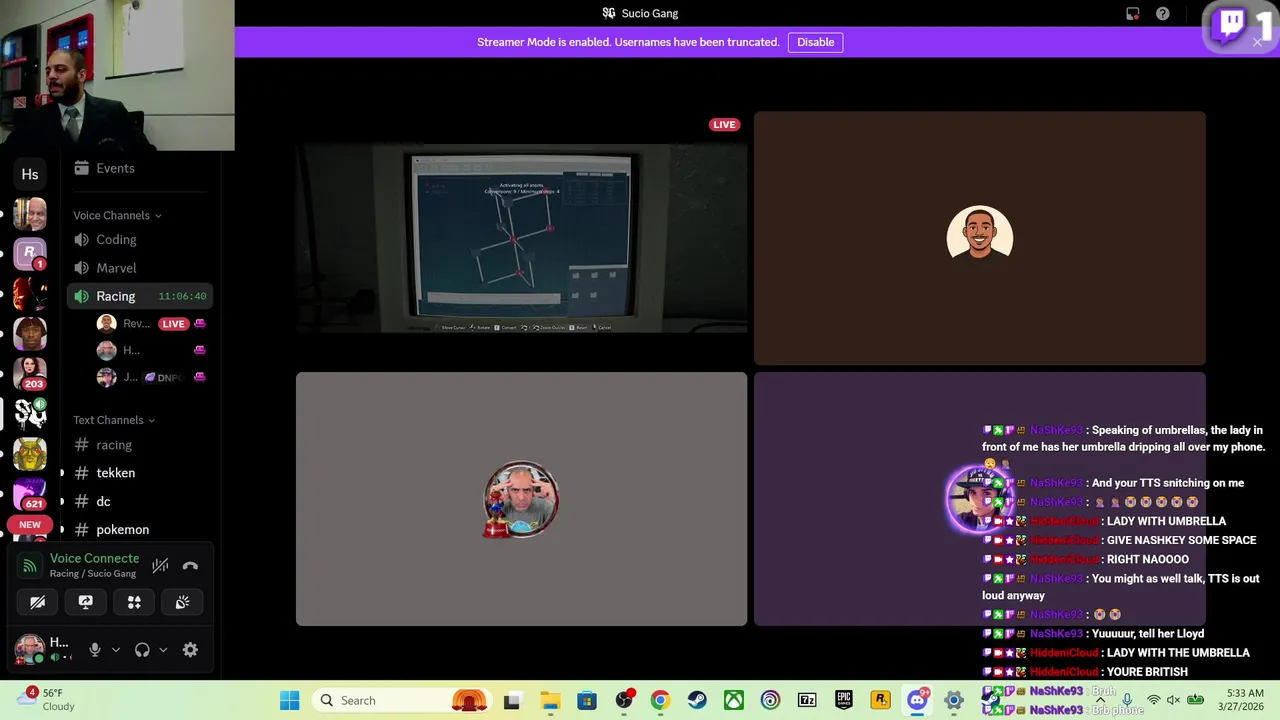Screen dimensions: 1280x720
Task: Select the gray participant tile
Action: 521,499
